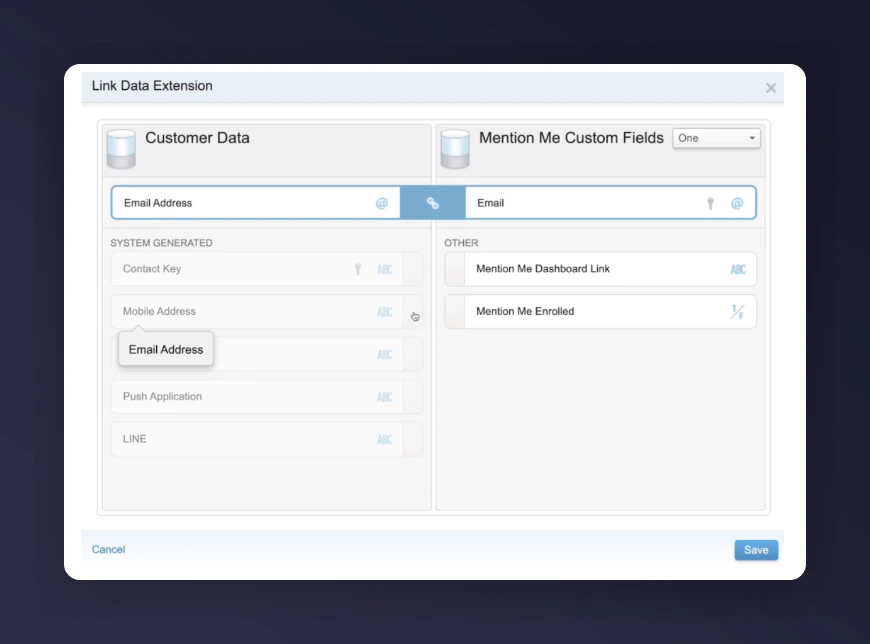The width and height of the screenshot is (870, 644).
Task: Click the ABC type icon on Contact Key
Action: coord(385,270)
